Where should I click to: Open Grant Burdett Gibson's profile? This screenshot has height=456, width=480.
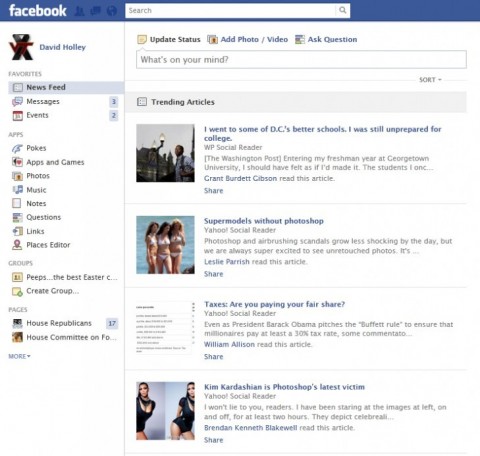click(240, 178)
